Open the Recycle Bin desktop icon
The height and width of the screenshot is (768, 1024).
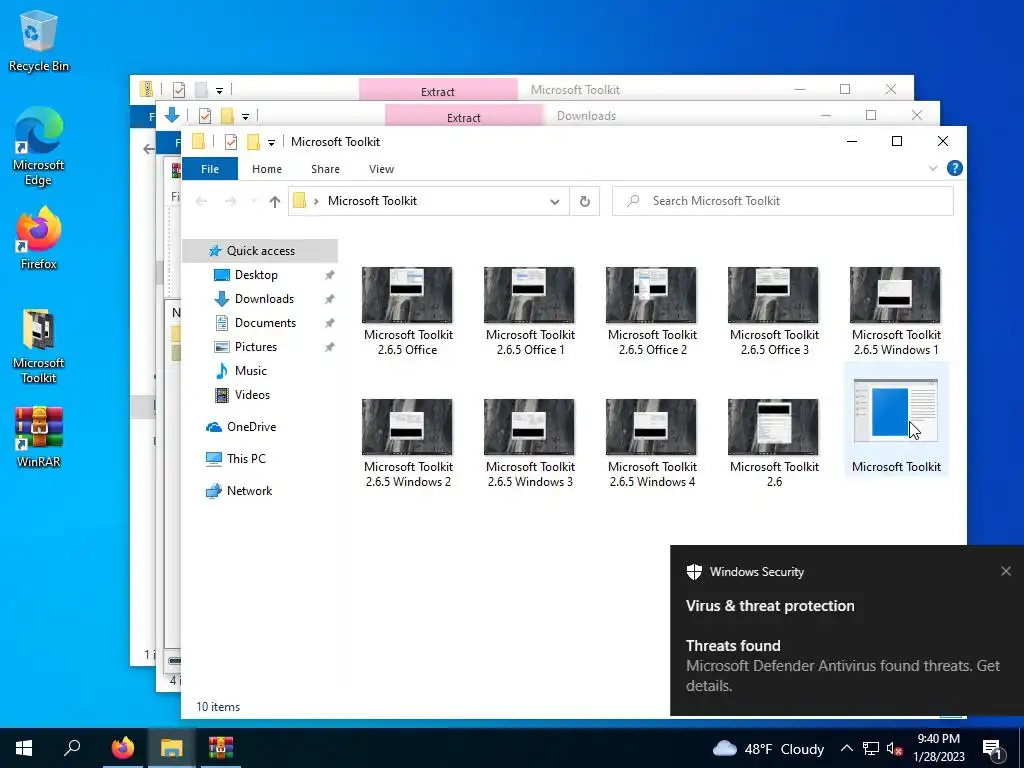[39, 40]
